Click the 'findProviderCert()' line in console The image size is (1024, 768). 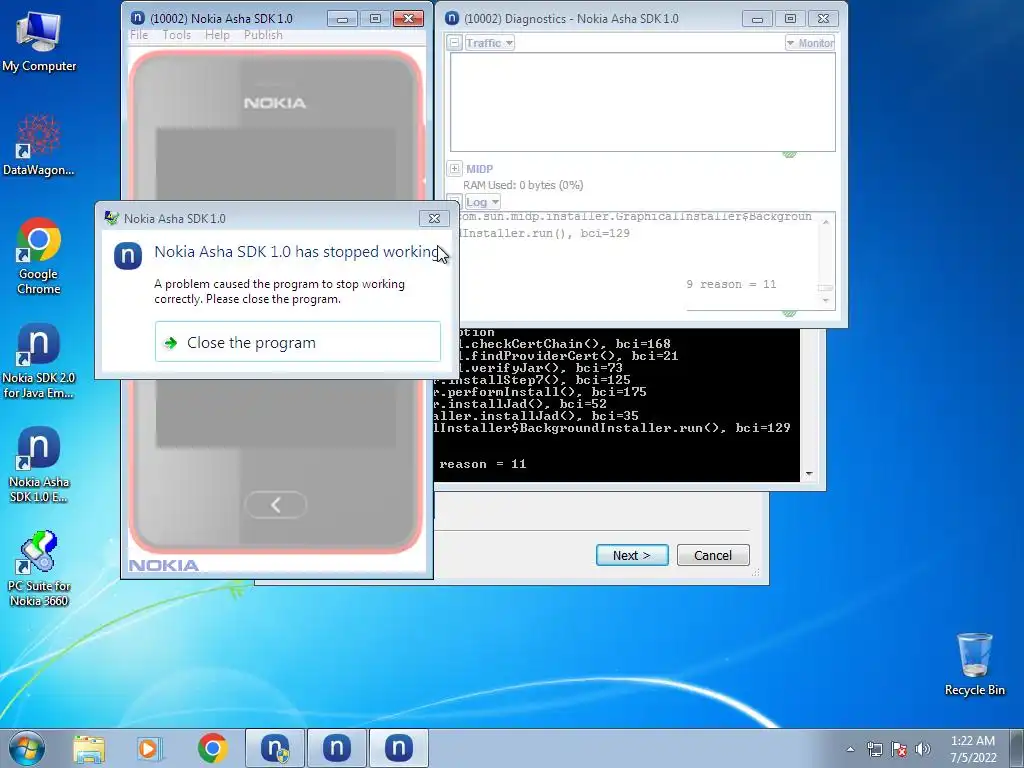[569, 356]
